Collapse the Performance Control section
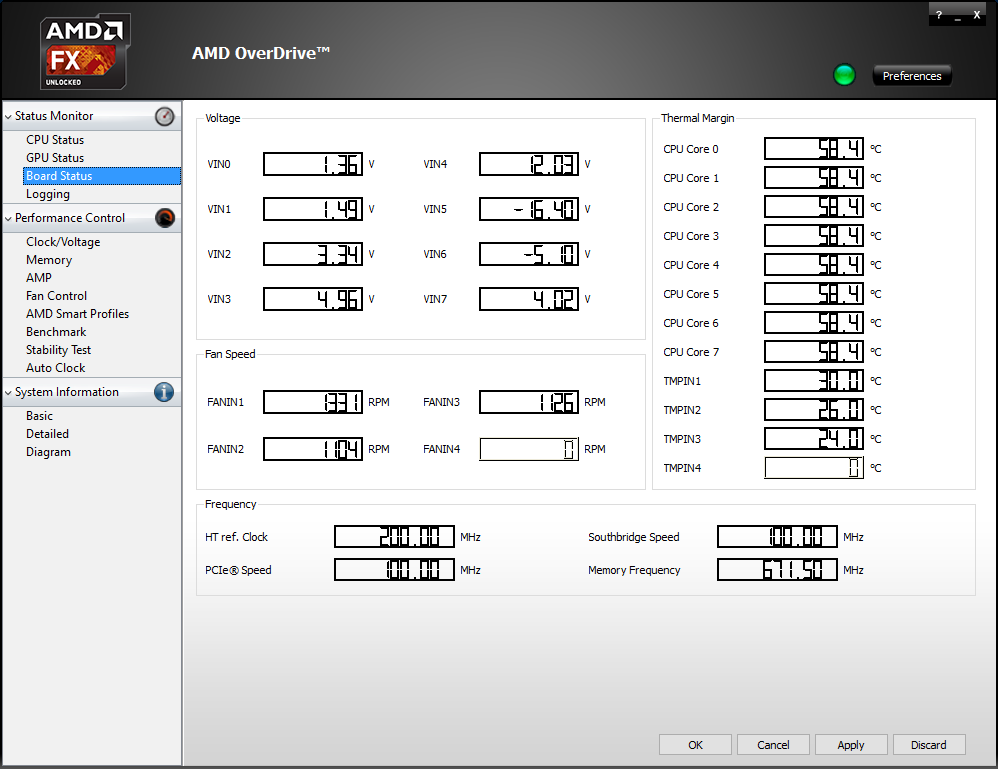 [8, 218]
